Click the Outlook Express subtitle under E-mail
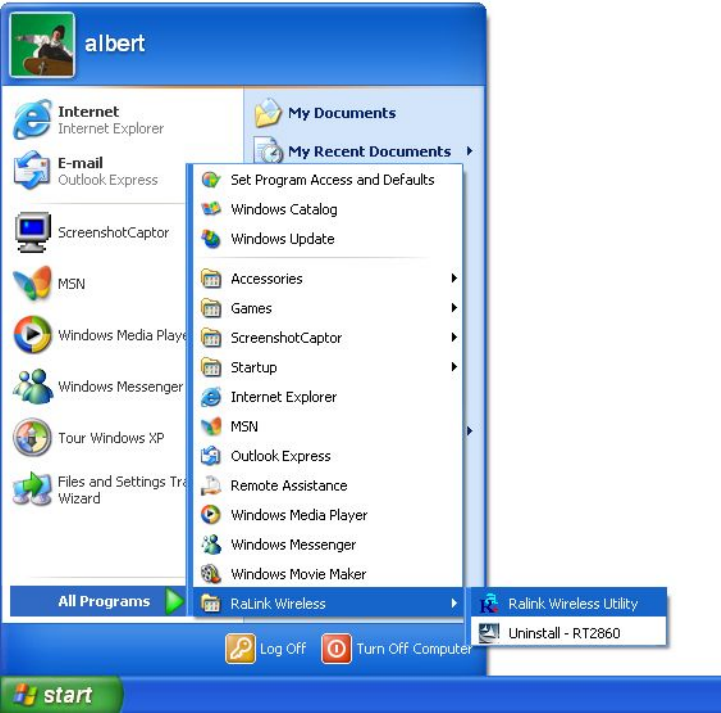 click(108, 180)
